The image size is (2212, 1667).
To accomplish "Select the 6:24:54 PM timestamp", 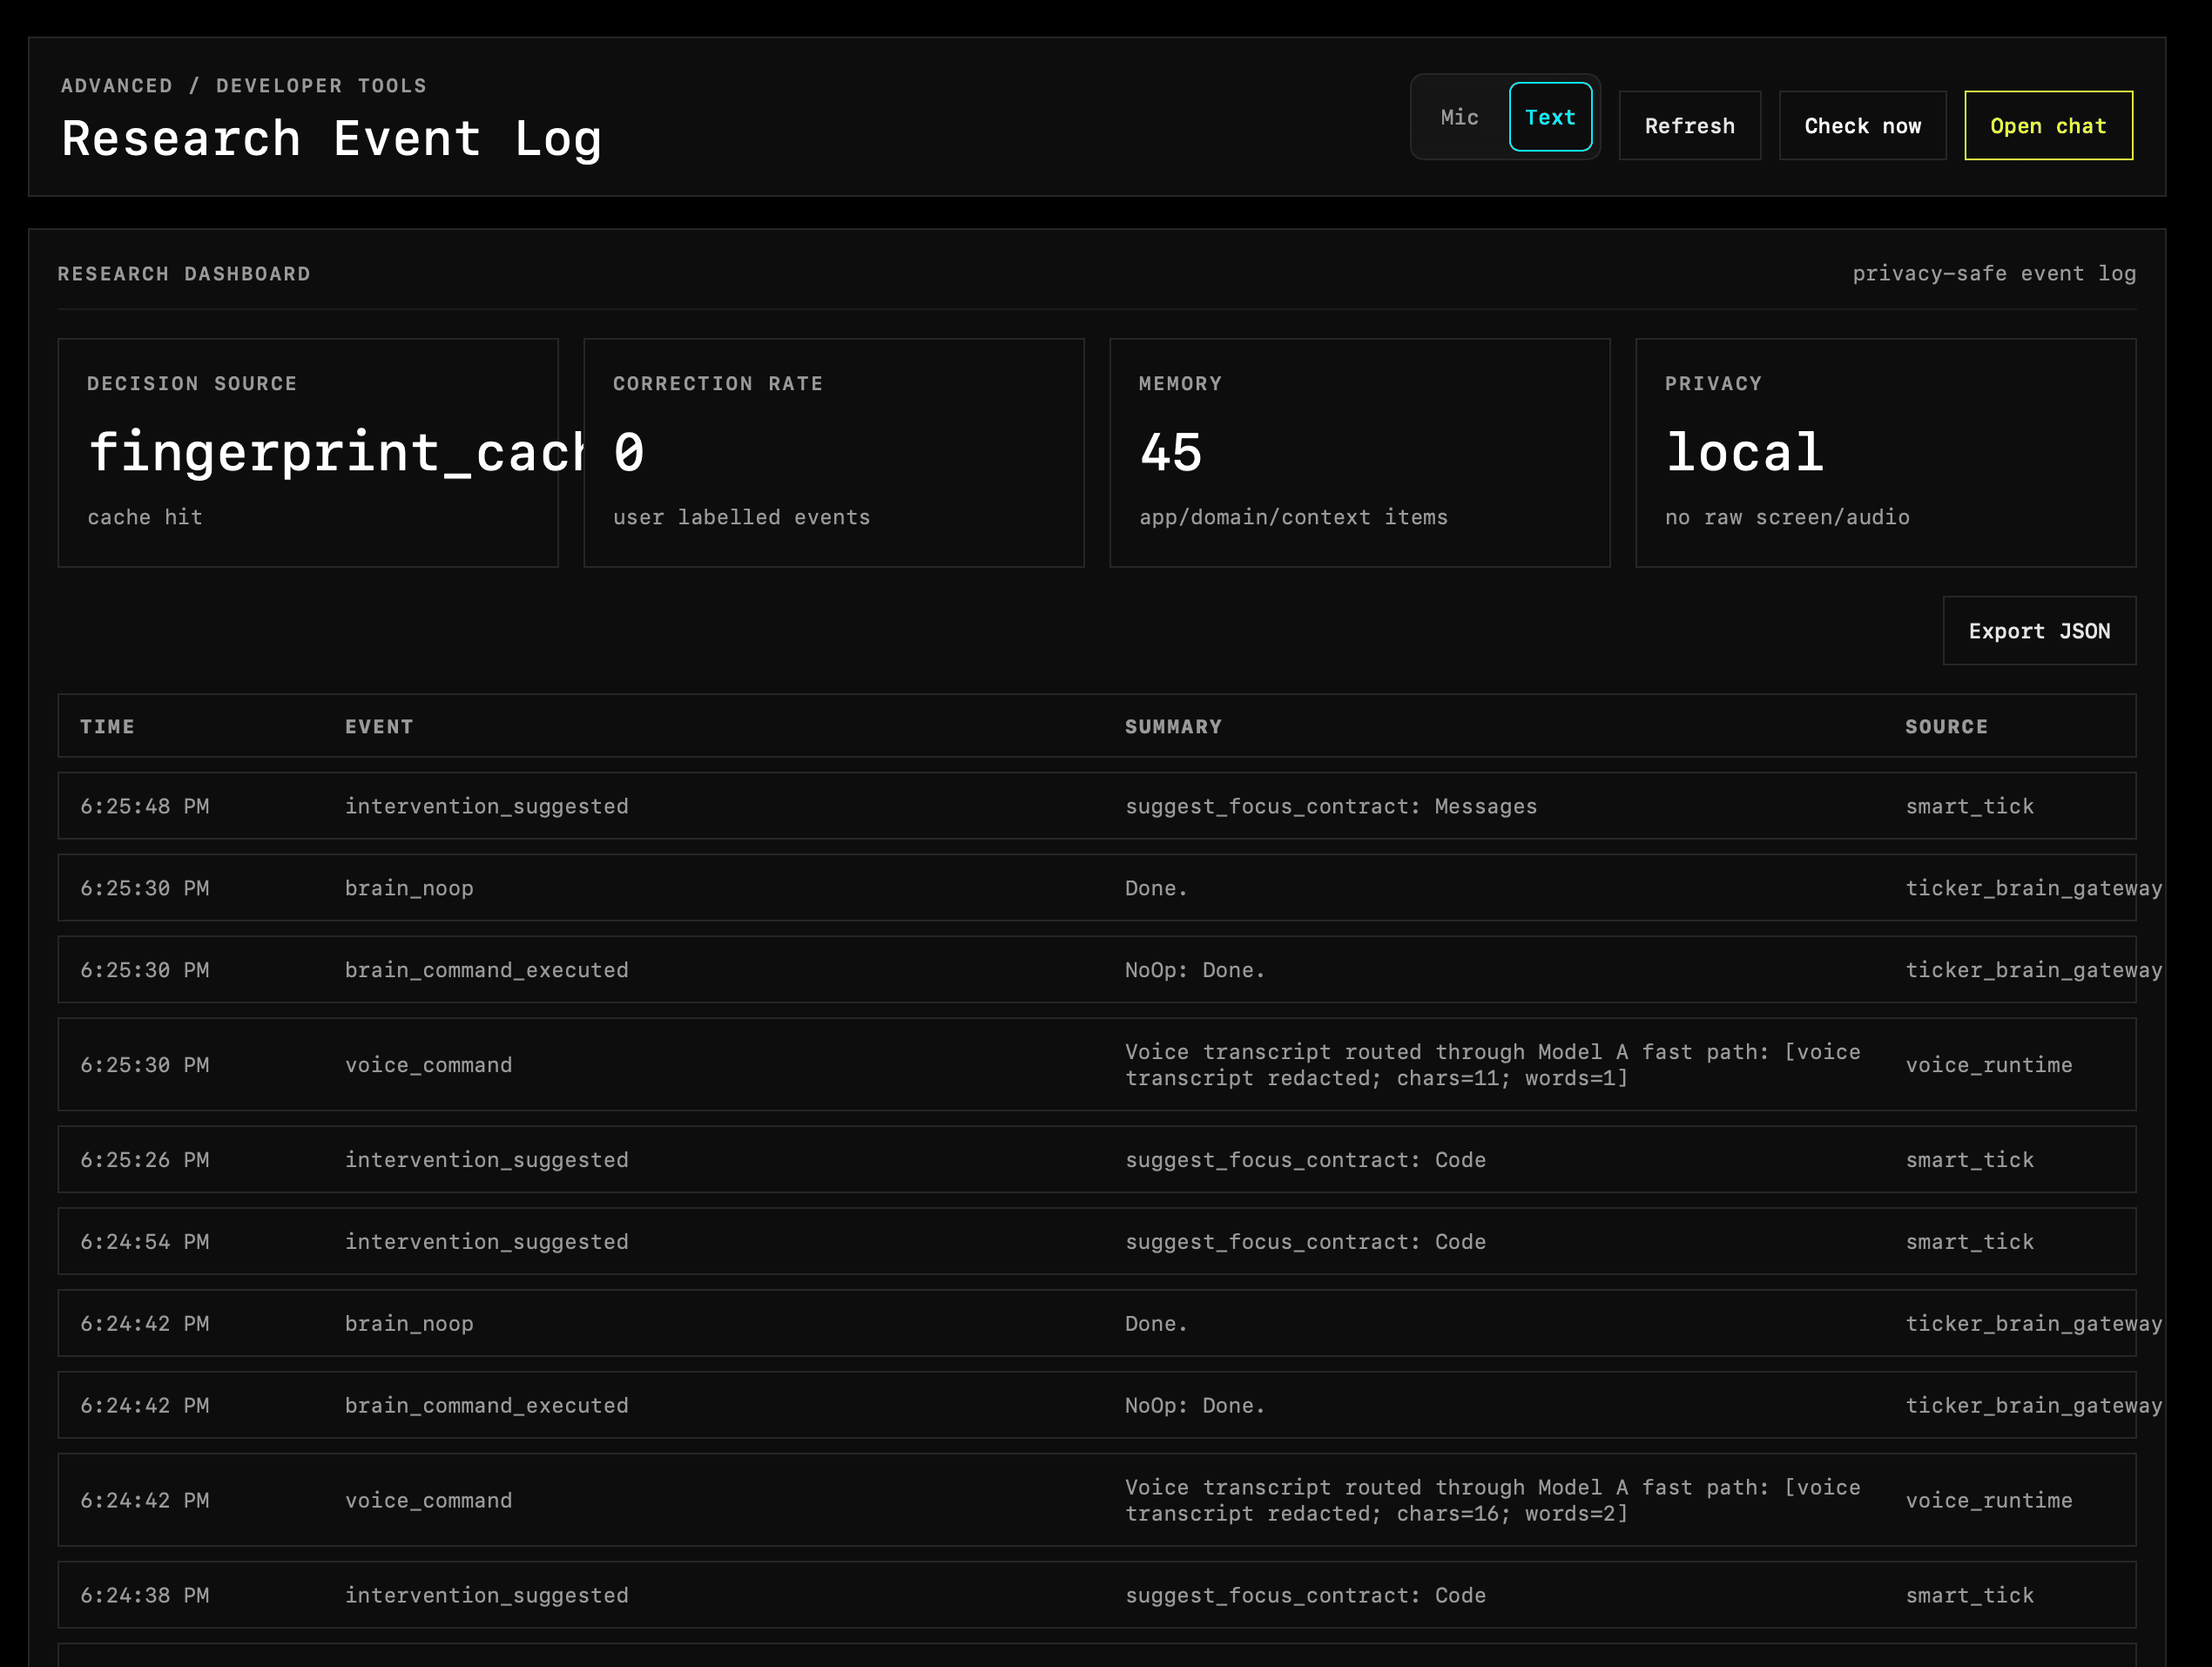I will pyautogui.click(x=145, y=1242).
